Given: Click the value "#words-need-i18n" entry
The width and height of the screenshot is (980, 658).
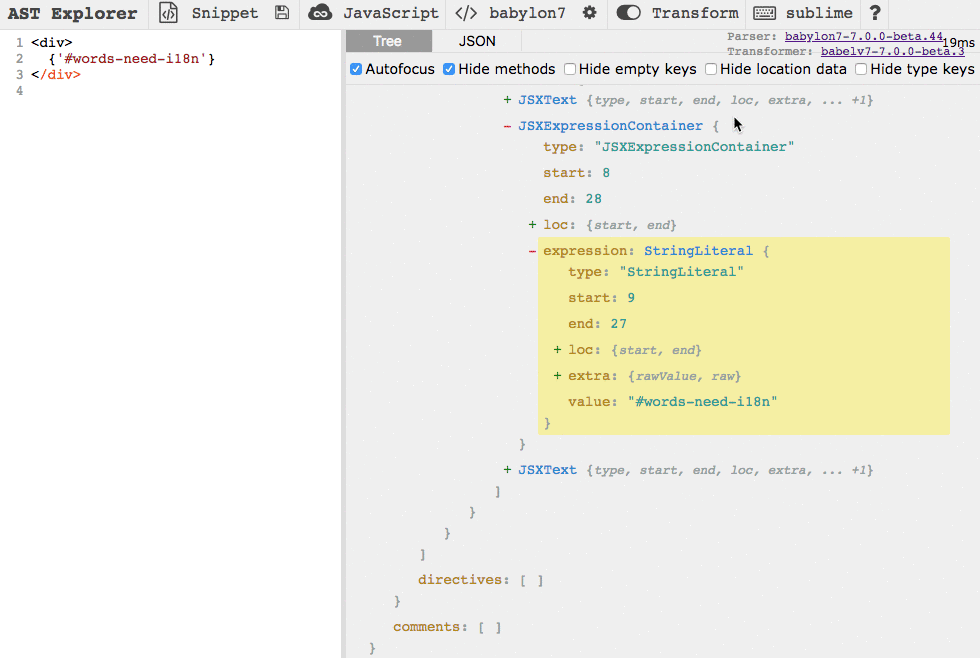Looking at the screenshot, I should (672, 402).
